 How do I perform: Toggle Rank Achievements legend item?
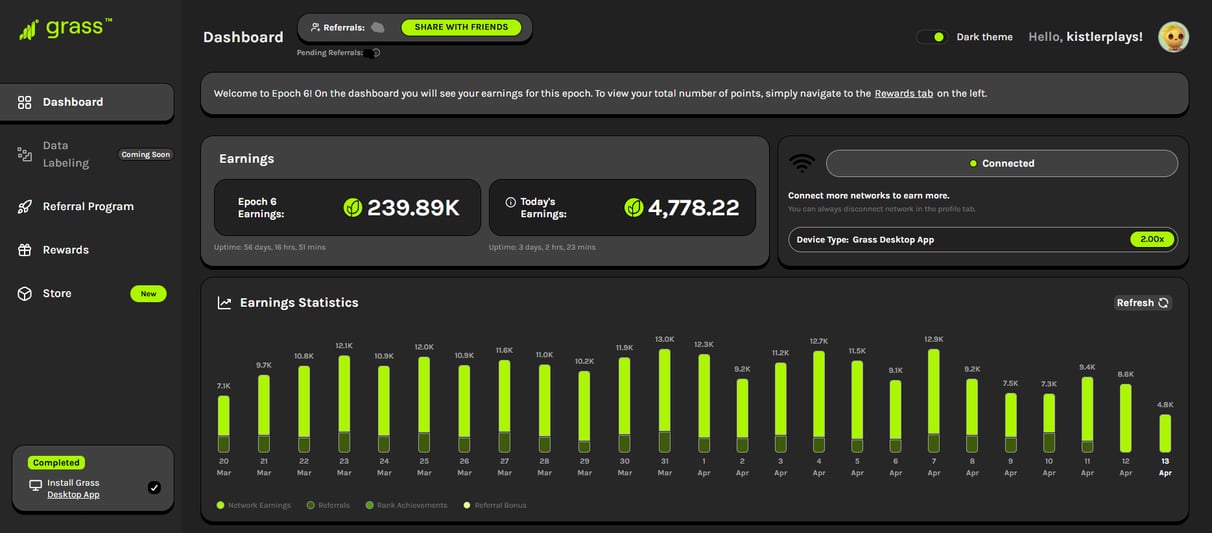click(406, 505)
